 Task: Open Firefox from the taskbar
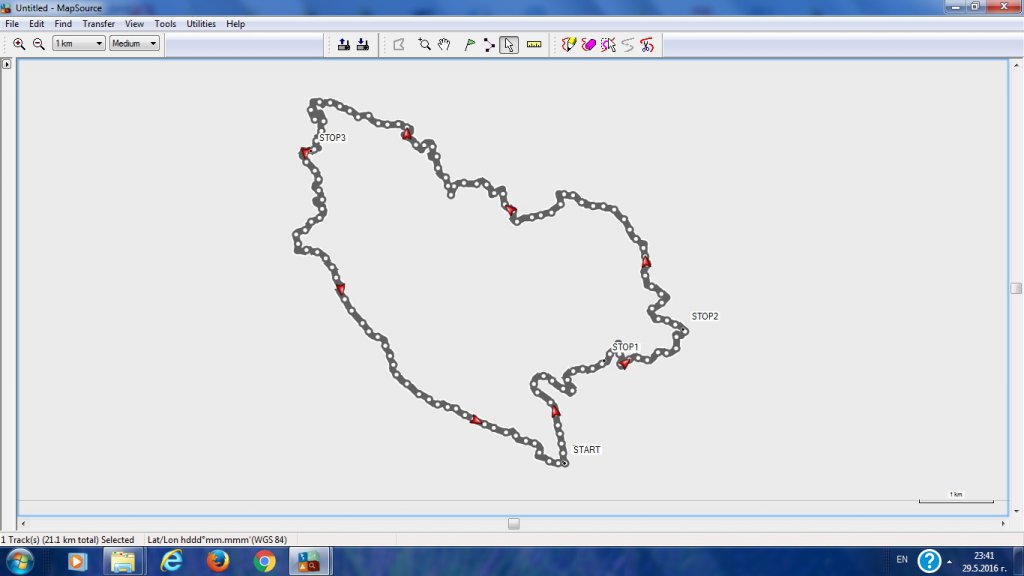218,561
